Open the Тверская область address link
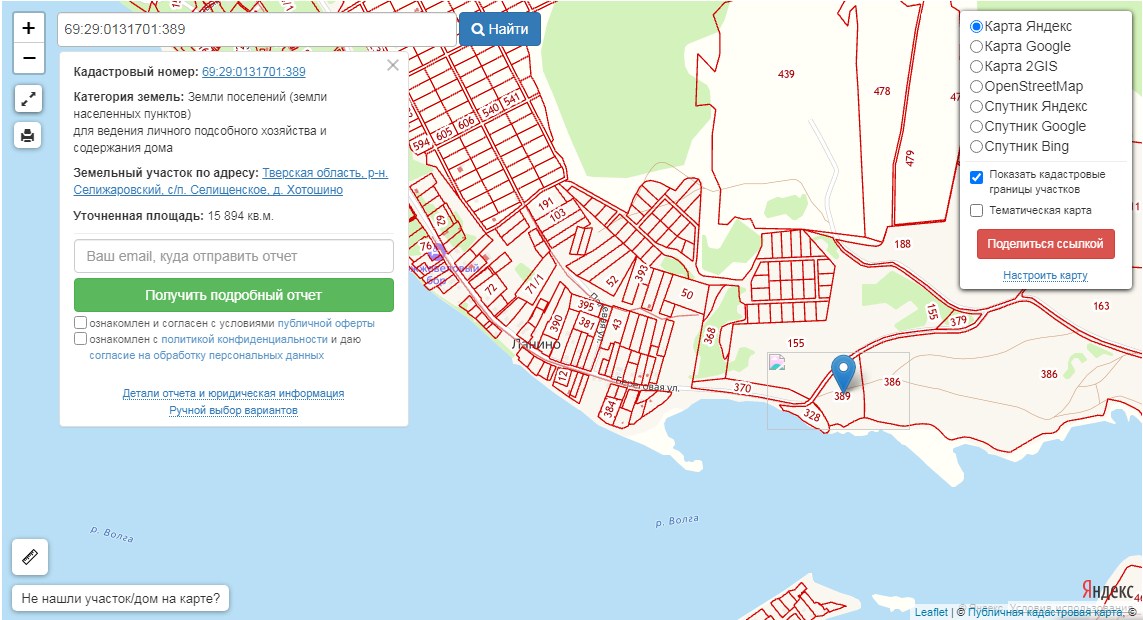Image resolution: width=1143 pixels, height=620 pixels. click(x=230, y=181)
